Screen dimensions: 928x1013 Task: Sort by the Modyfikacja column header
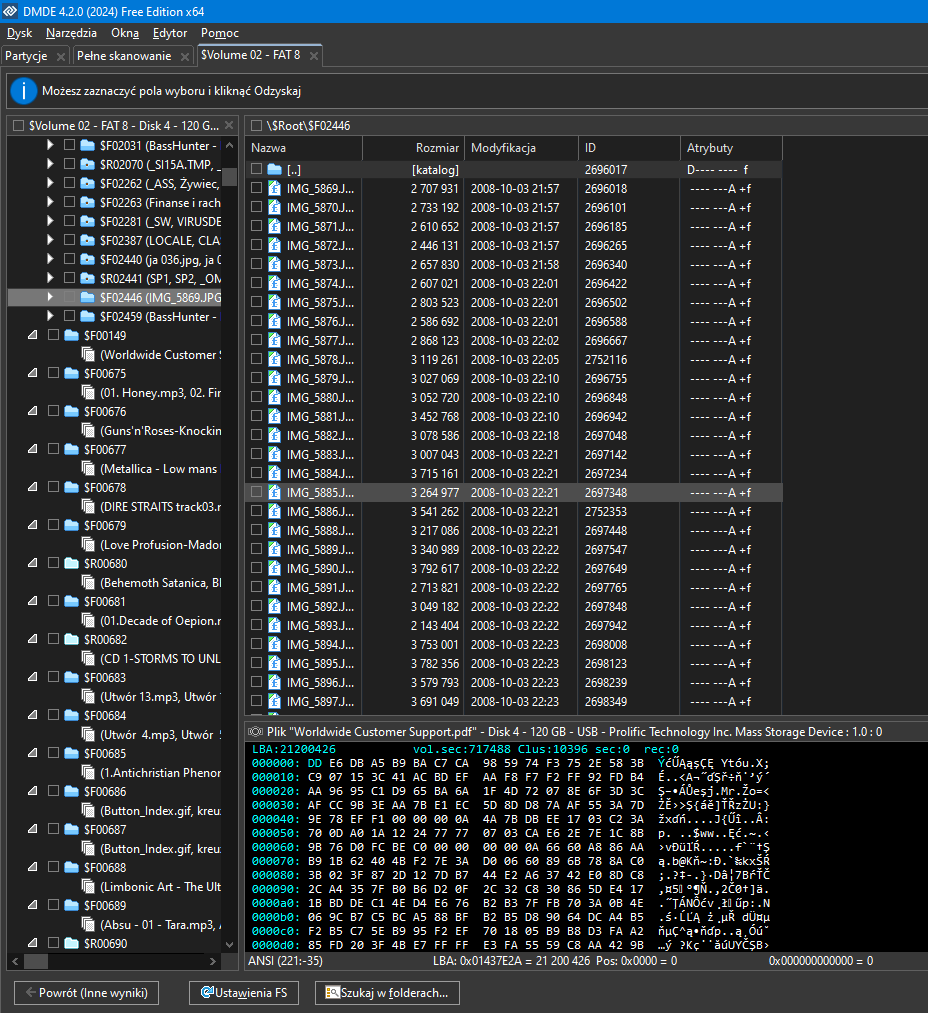(521, 148)
